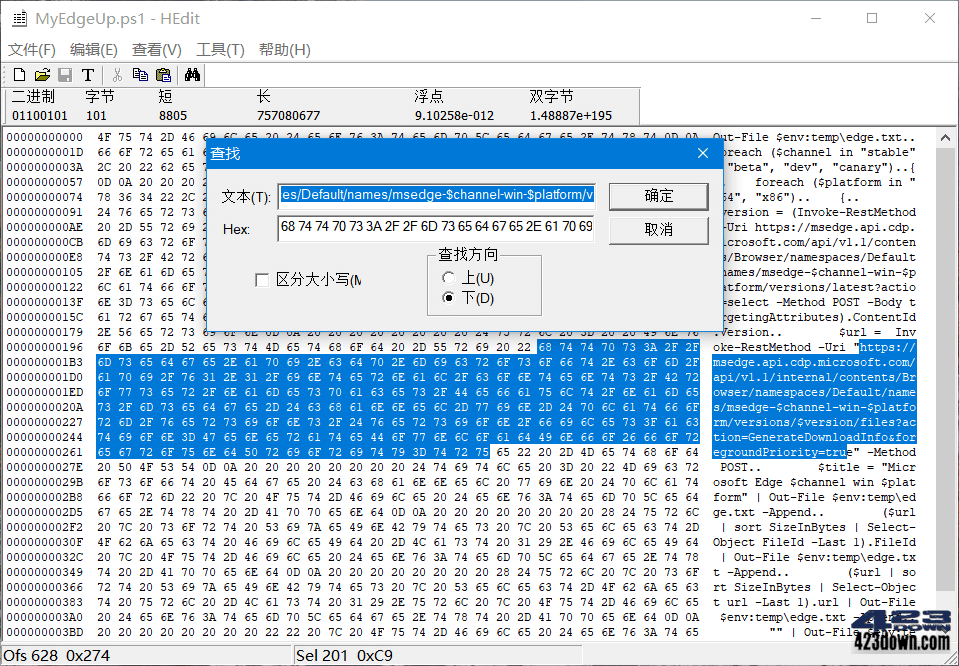Open the 文件(F) menu

pyautogui.click(x=33, y=49)
